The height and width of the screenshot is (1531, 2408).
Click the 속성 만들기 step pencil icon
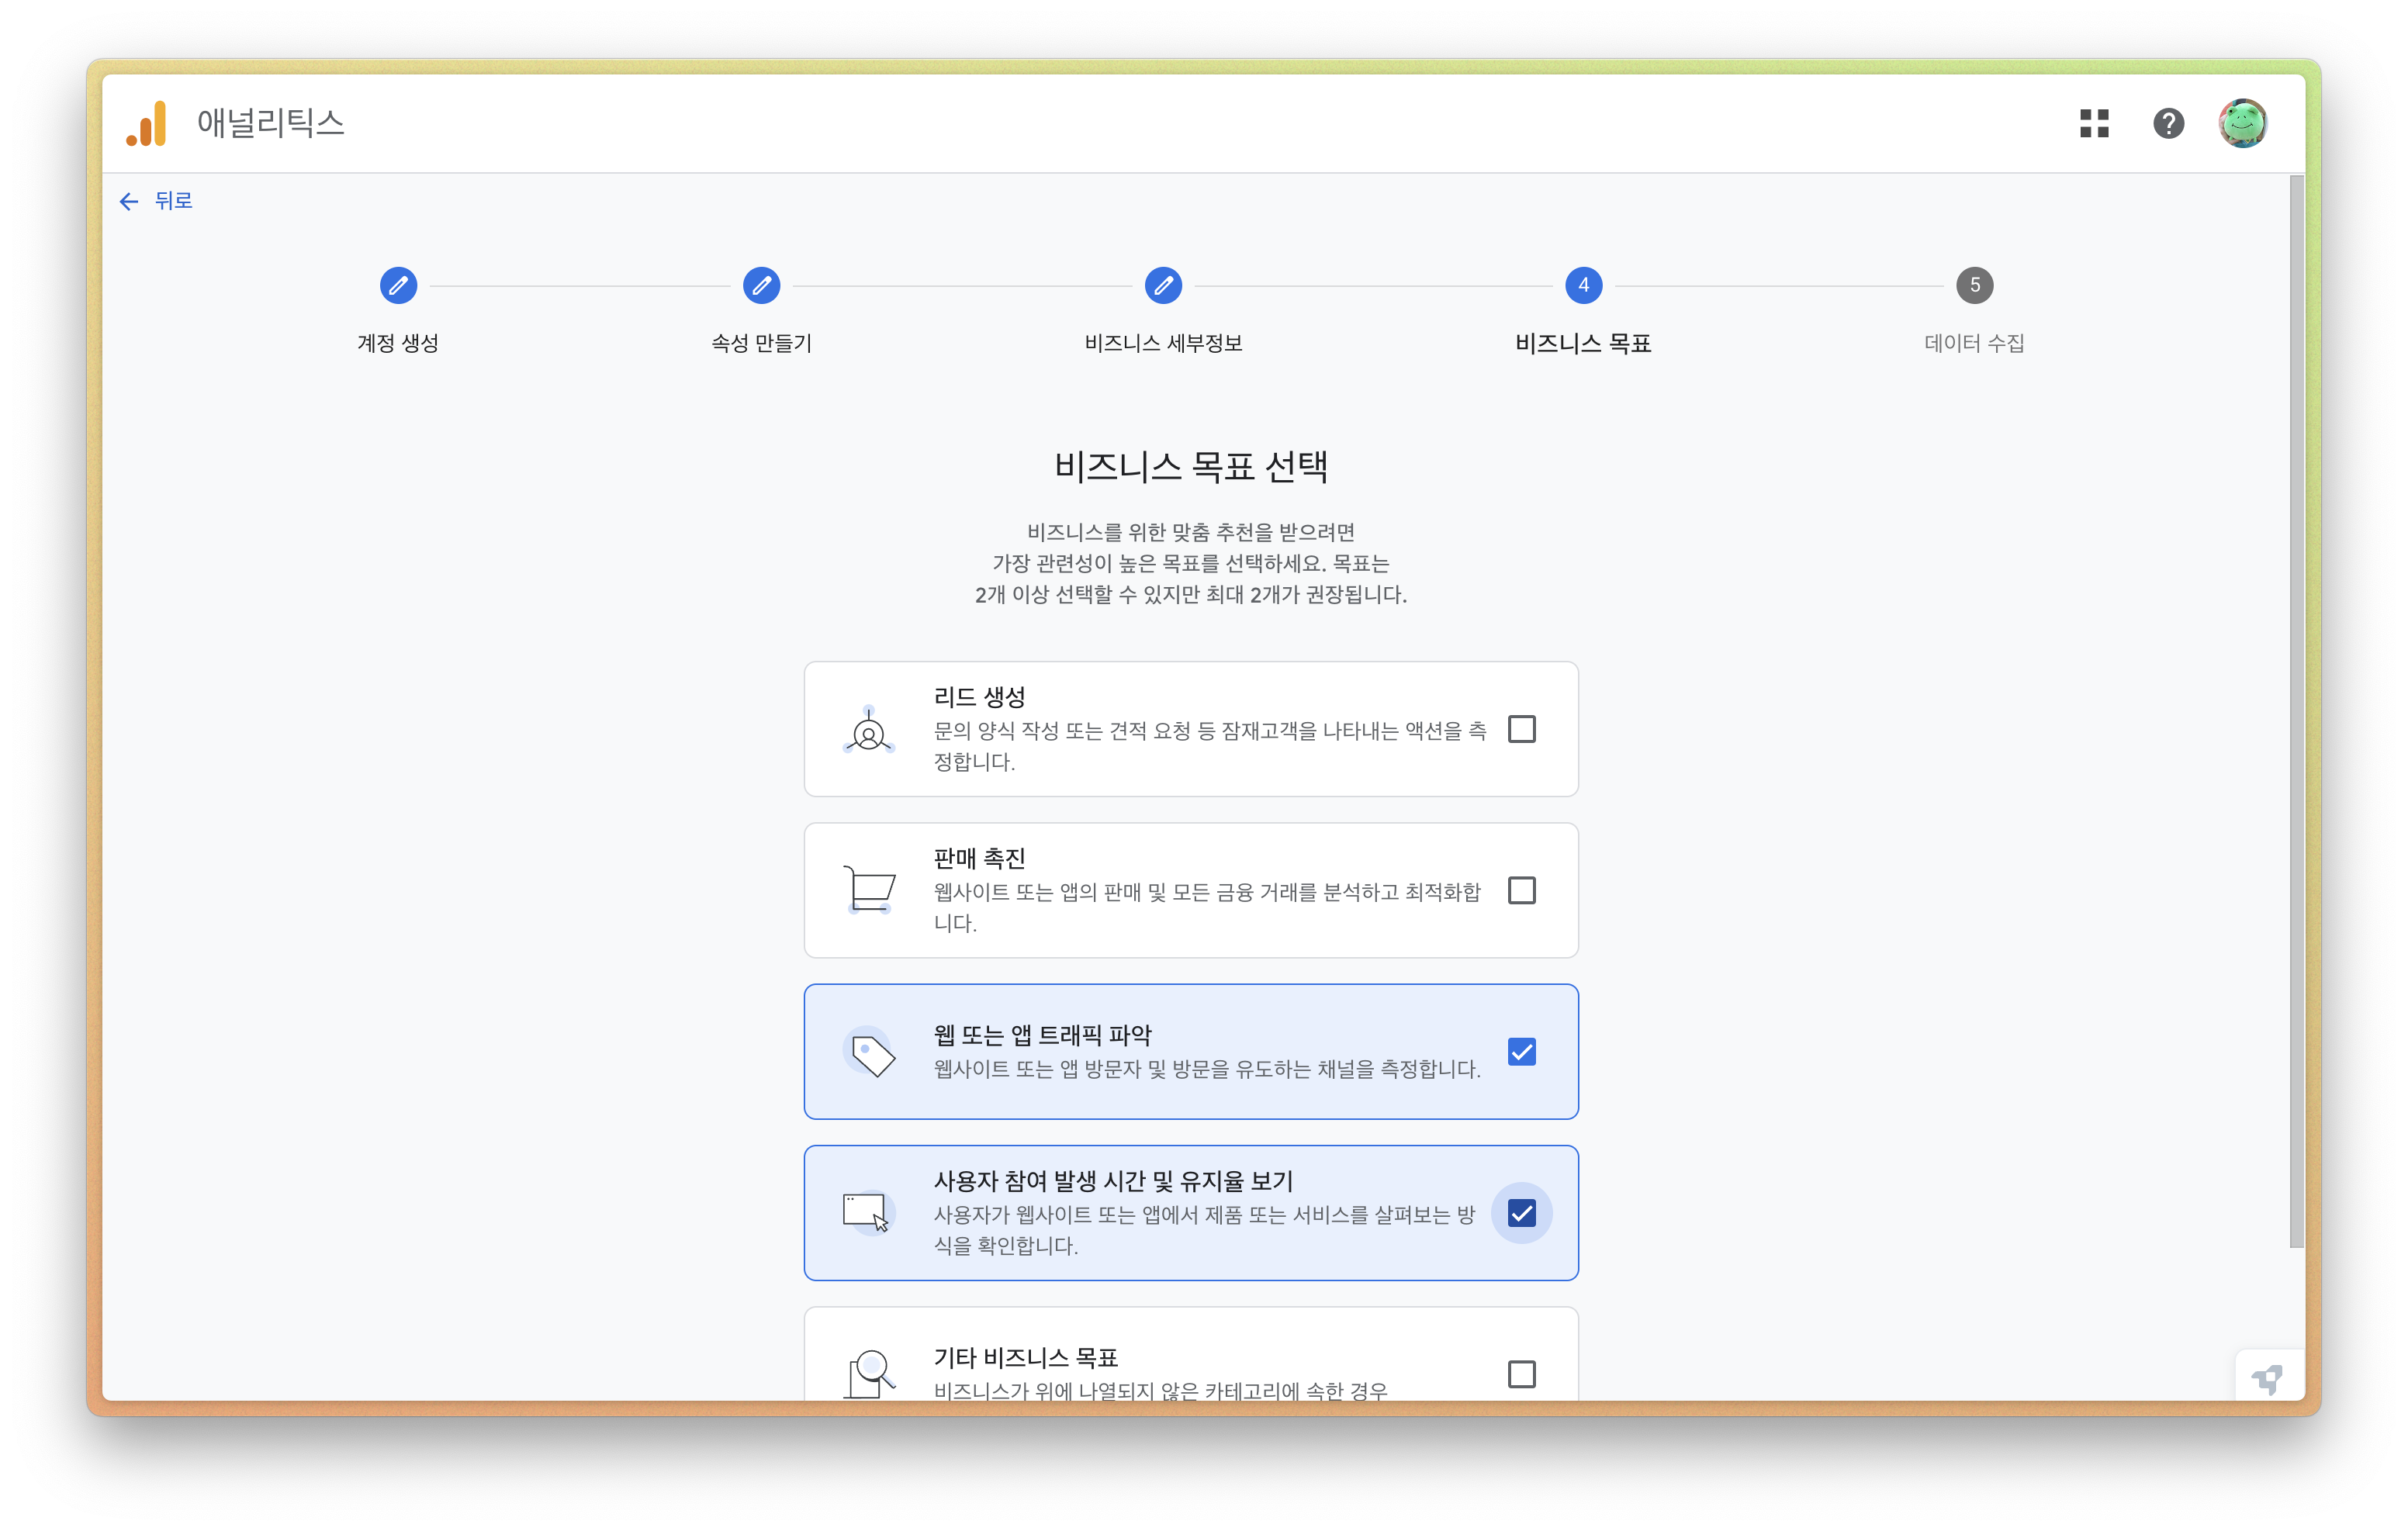point(761,286)
